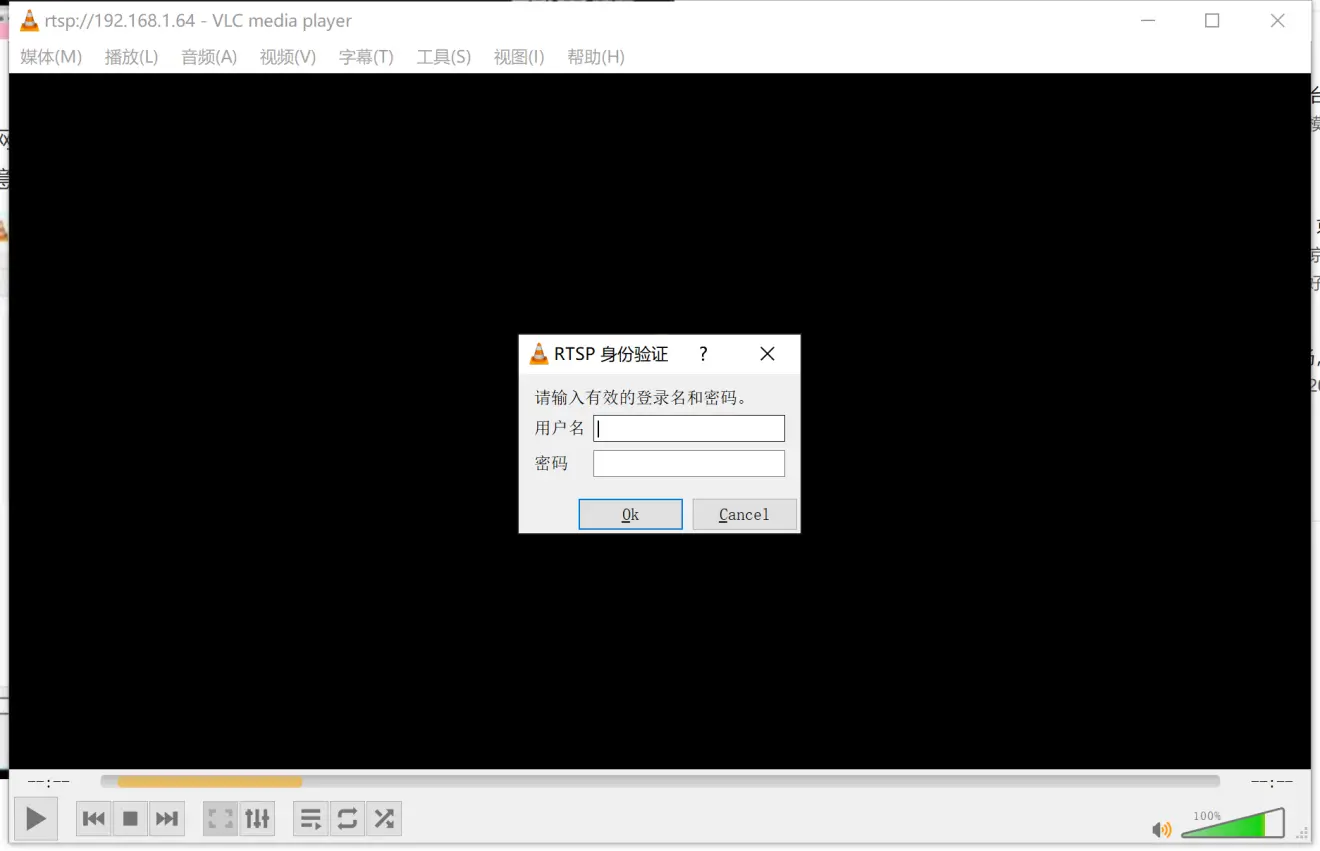Maximize the VLC media player window
The height and width of the screenshot is (851, 1320).
pyautogui.click(x=1212, y=20)
